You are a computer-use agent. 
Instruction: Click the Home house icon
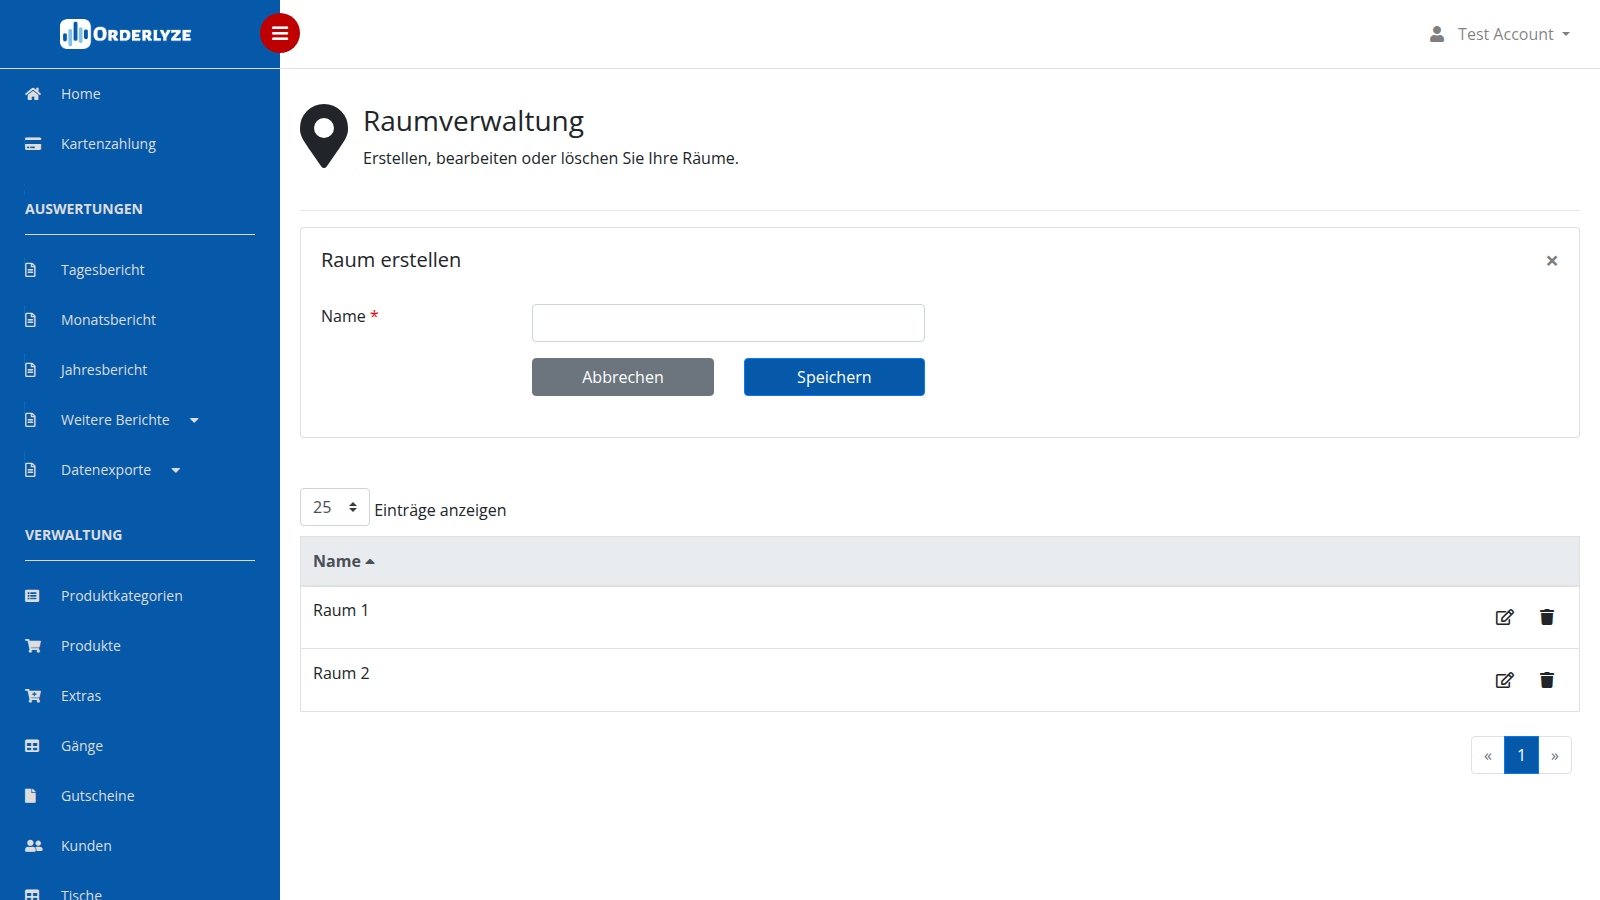(33, 94)
